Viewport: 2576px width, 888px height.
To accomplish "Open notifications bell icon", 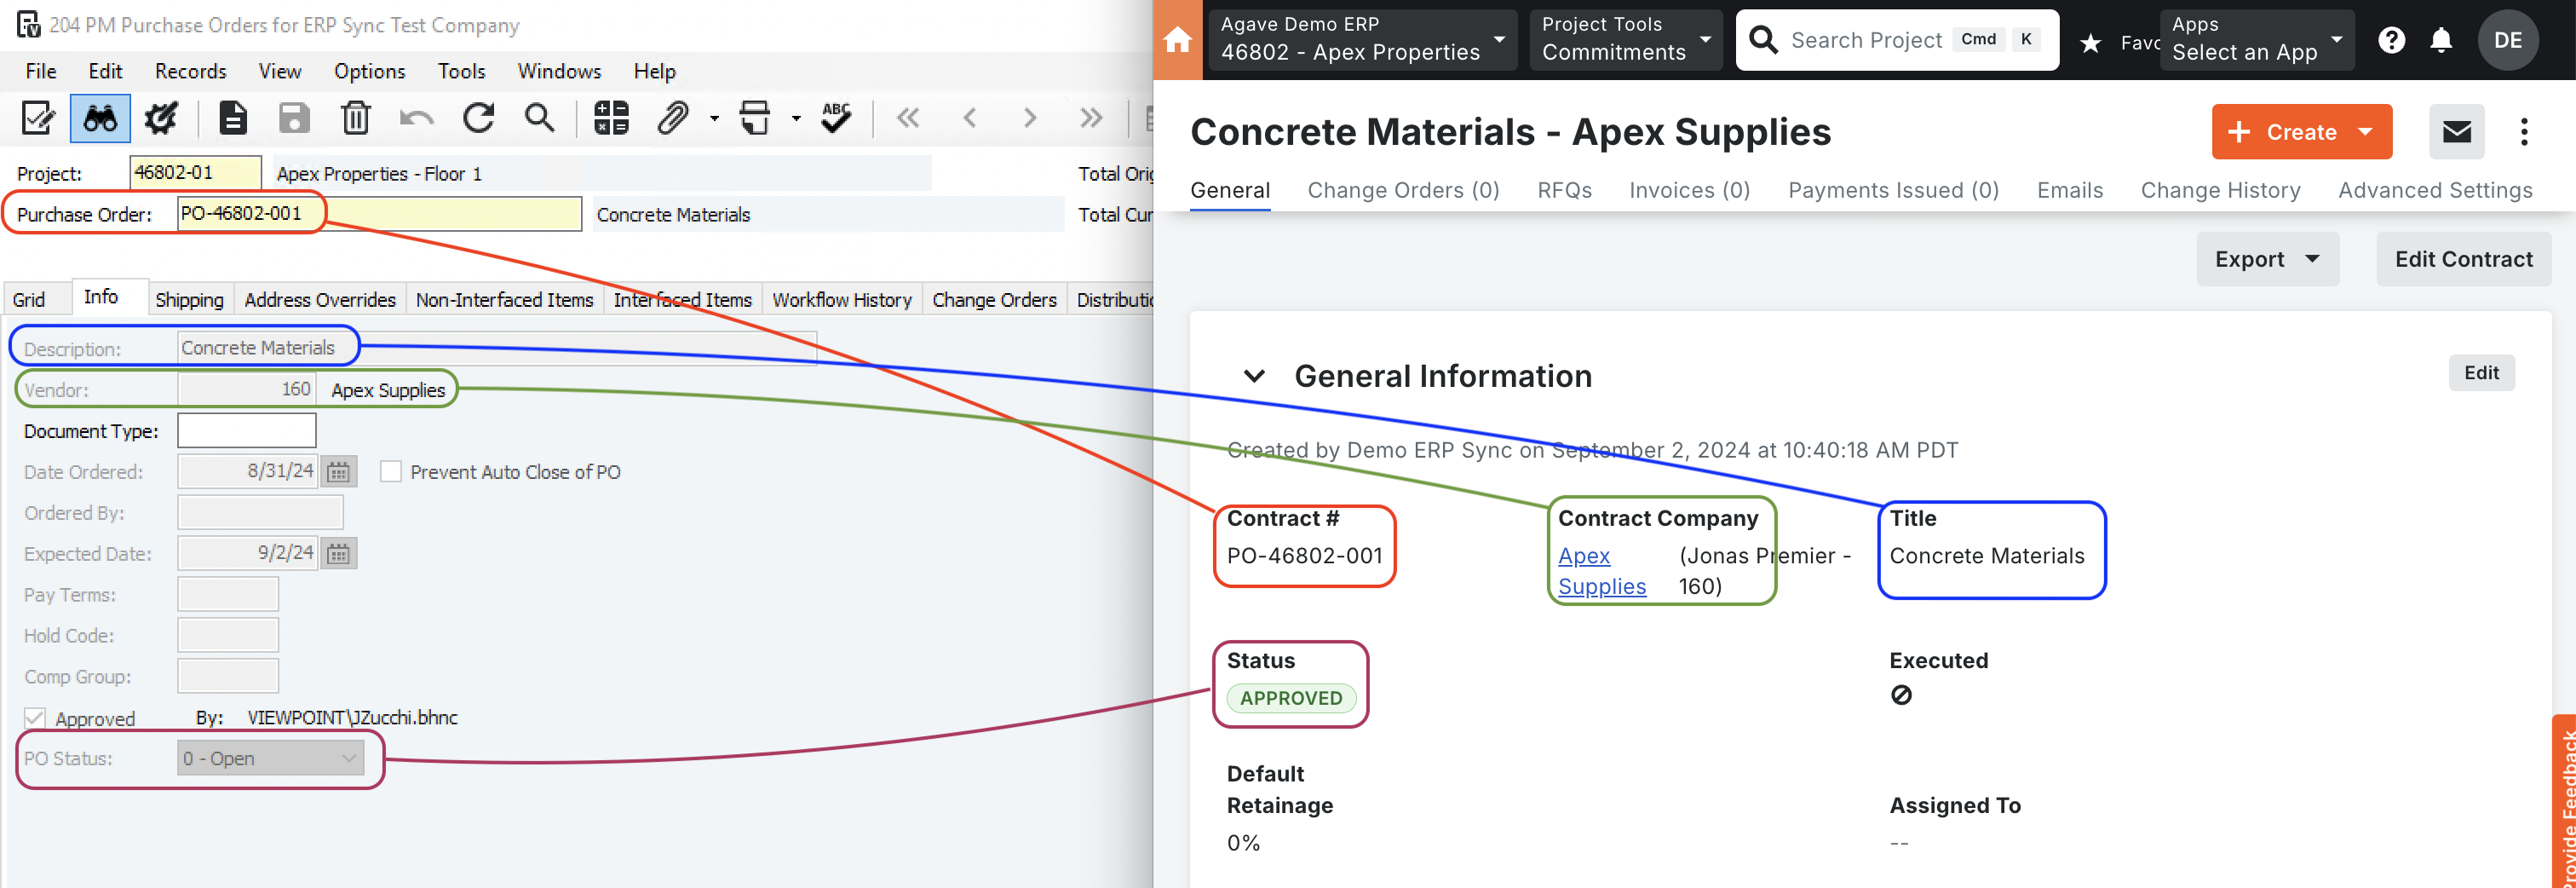I will tap(2441, 40).
